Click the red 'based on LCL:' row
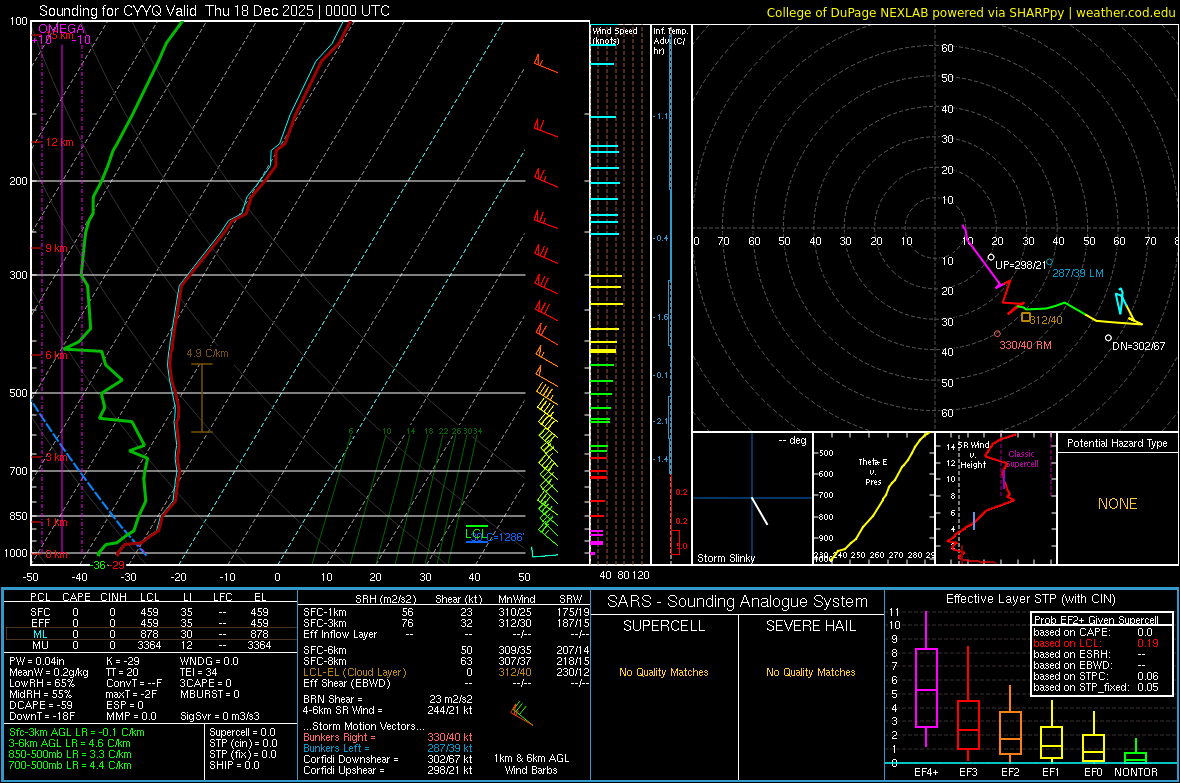The image size is (1180, 783). point(1096,643)
